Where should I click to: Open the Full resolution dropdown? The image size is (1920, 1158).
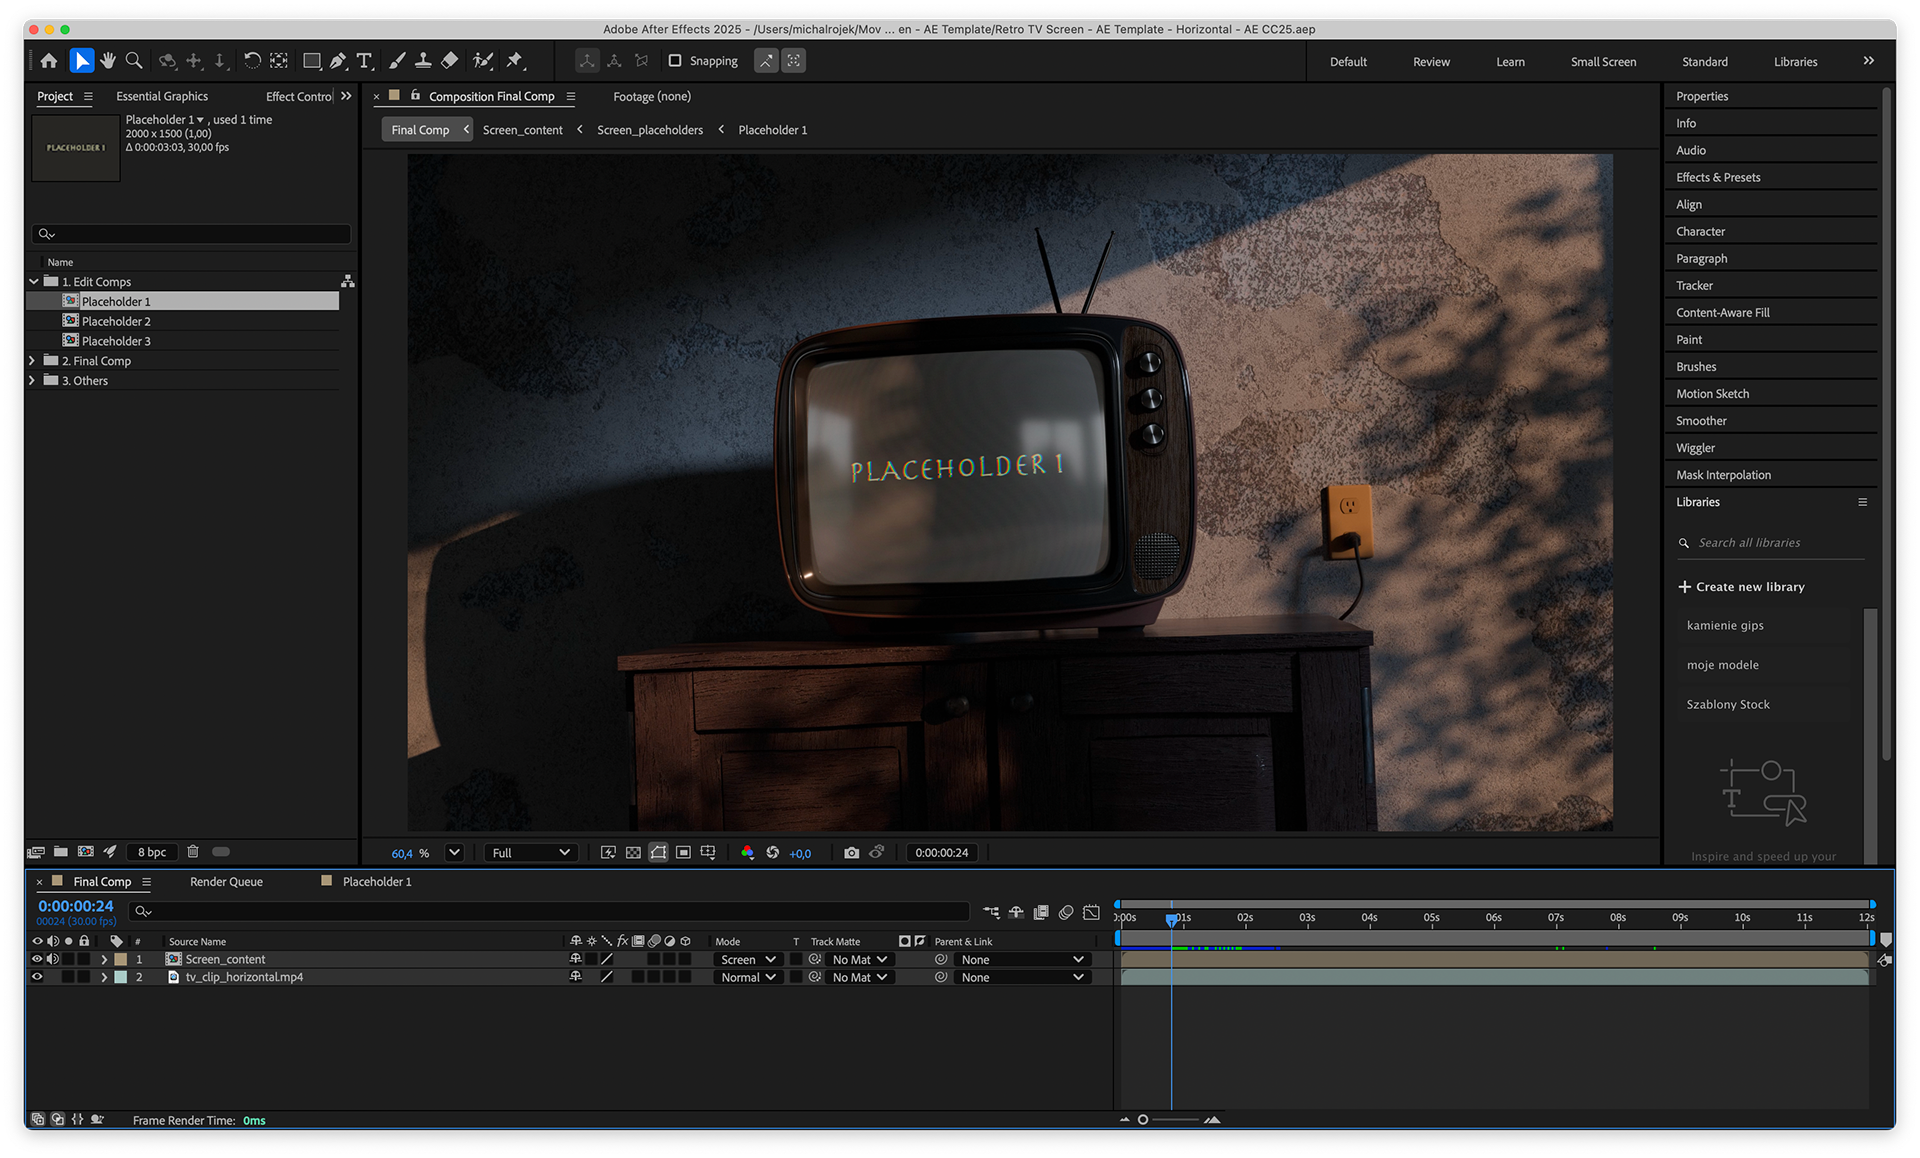tap(530, 853)
